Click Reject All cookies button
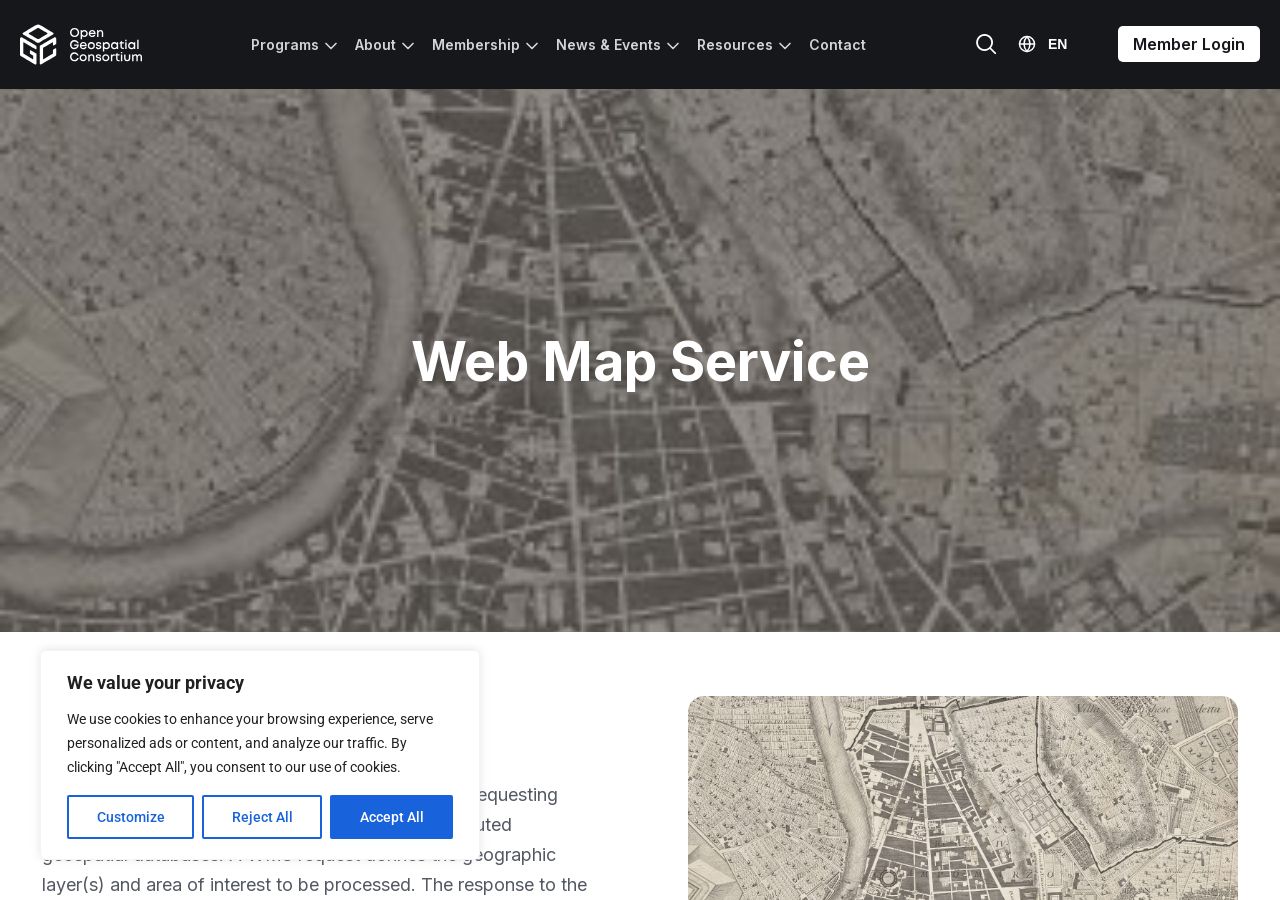This screenshot has width=1280, height=900. 262,817
